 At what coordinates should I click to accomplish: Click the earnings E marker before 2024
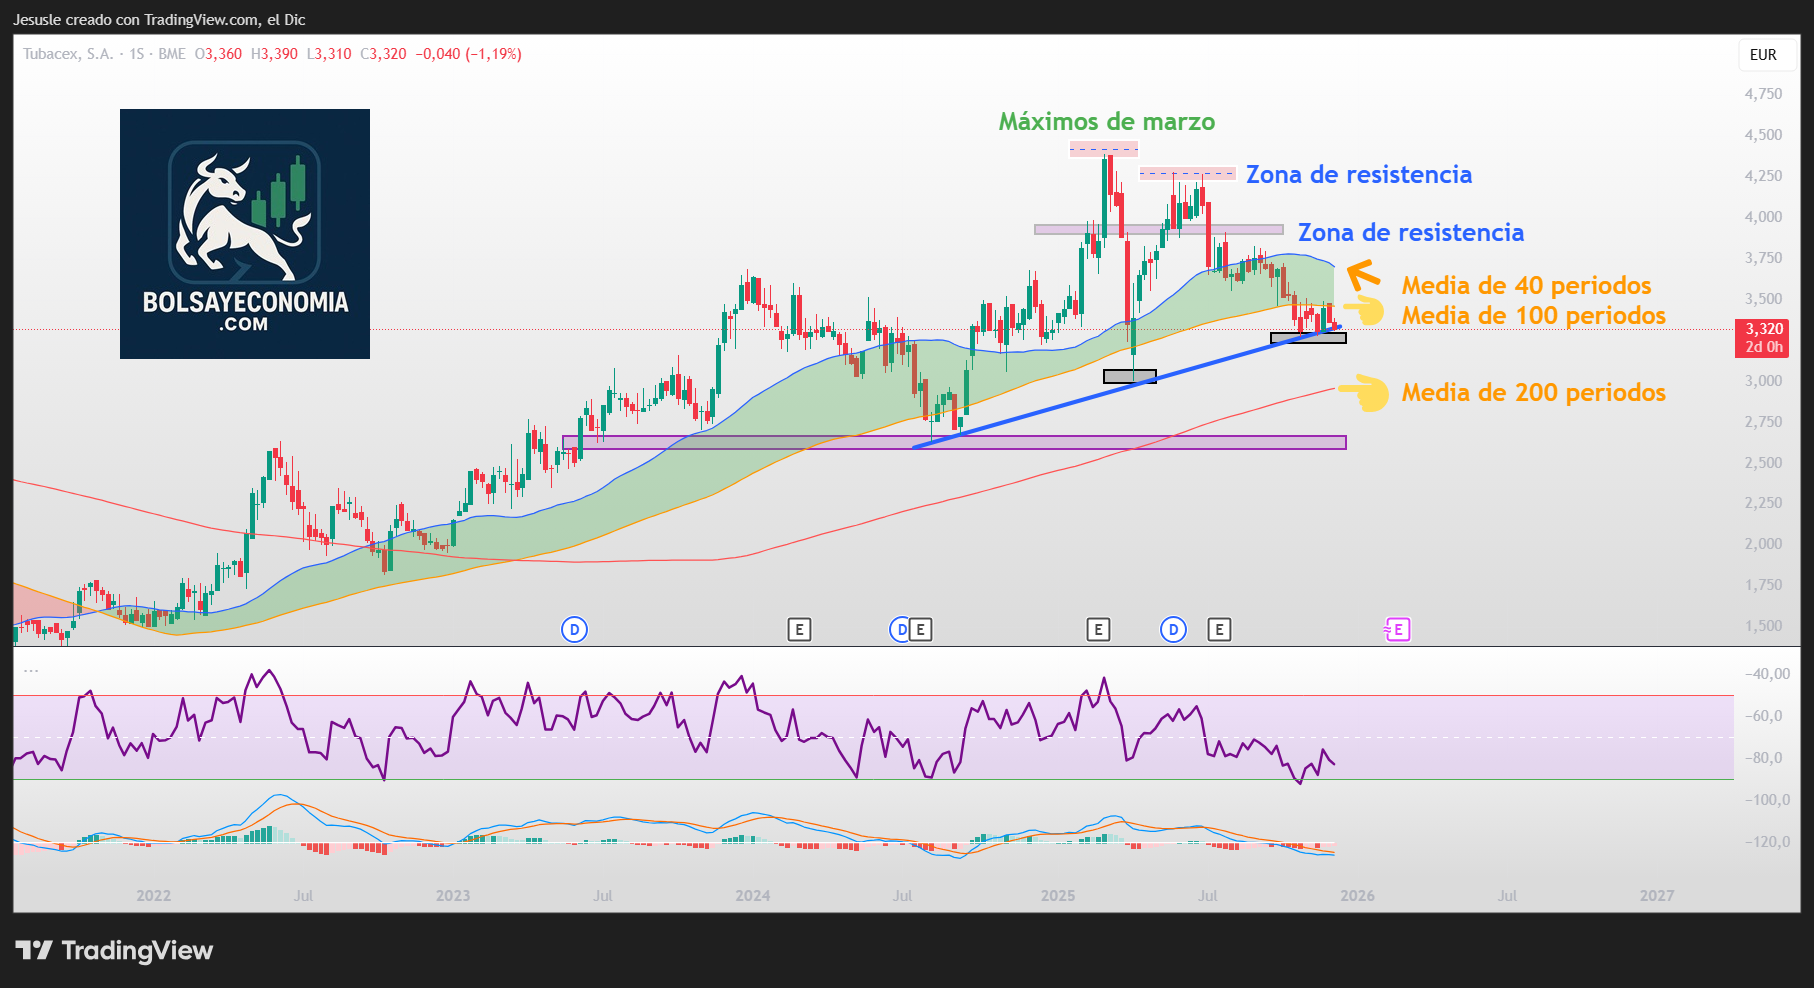tap(799, 629)
